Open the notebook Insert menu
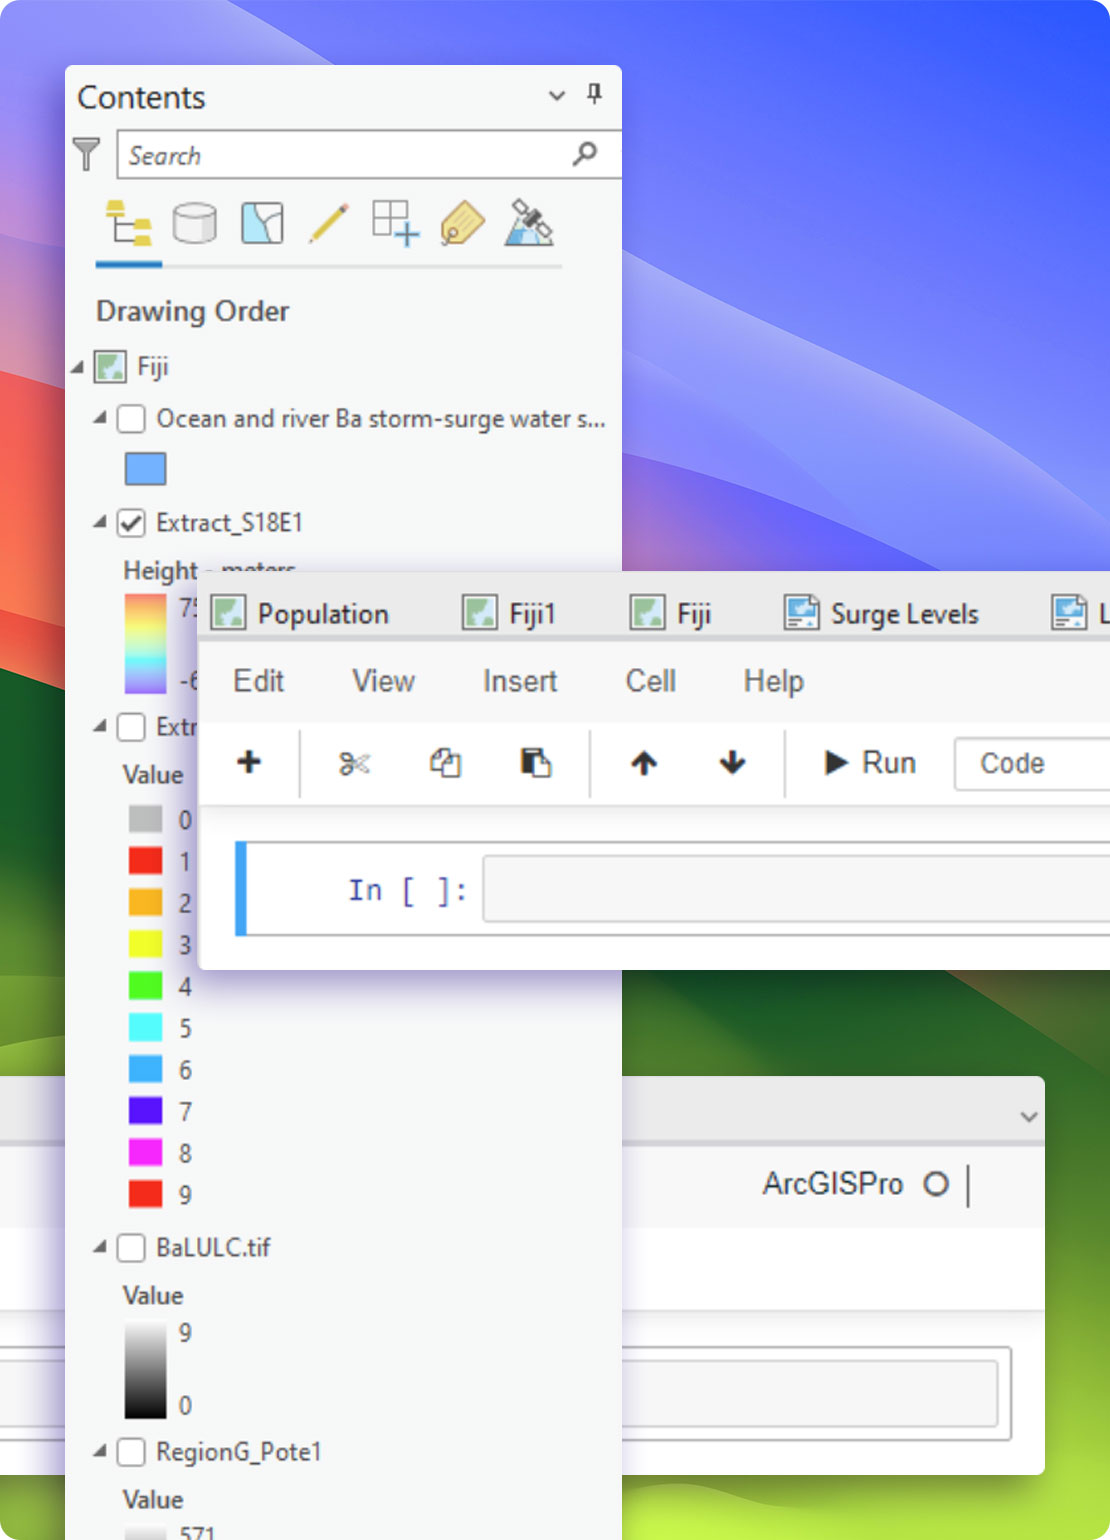Screen dimensions: 1110x1540 coord(519,681)
